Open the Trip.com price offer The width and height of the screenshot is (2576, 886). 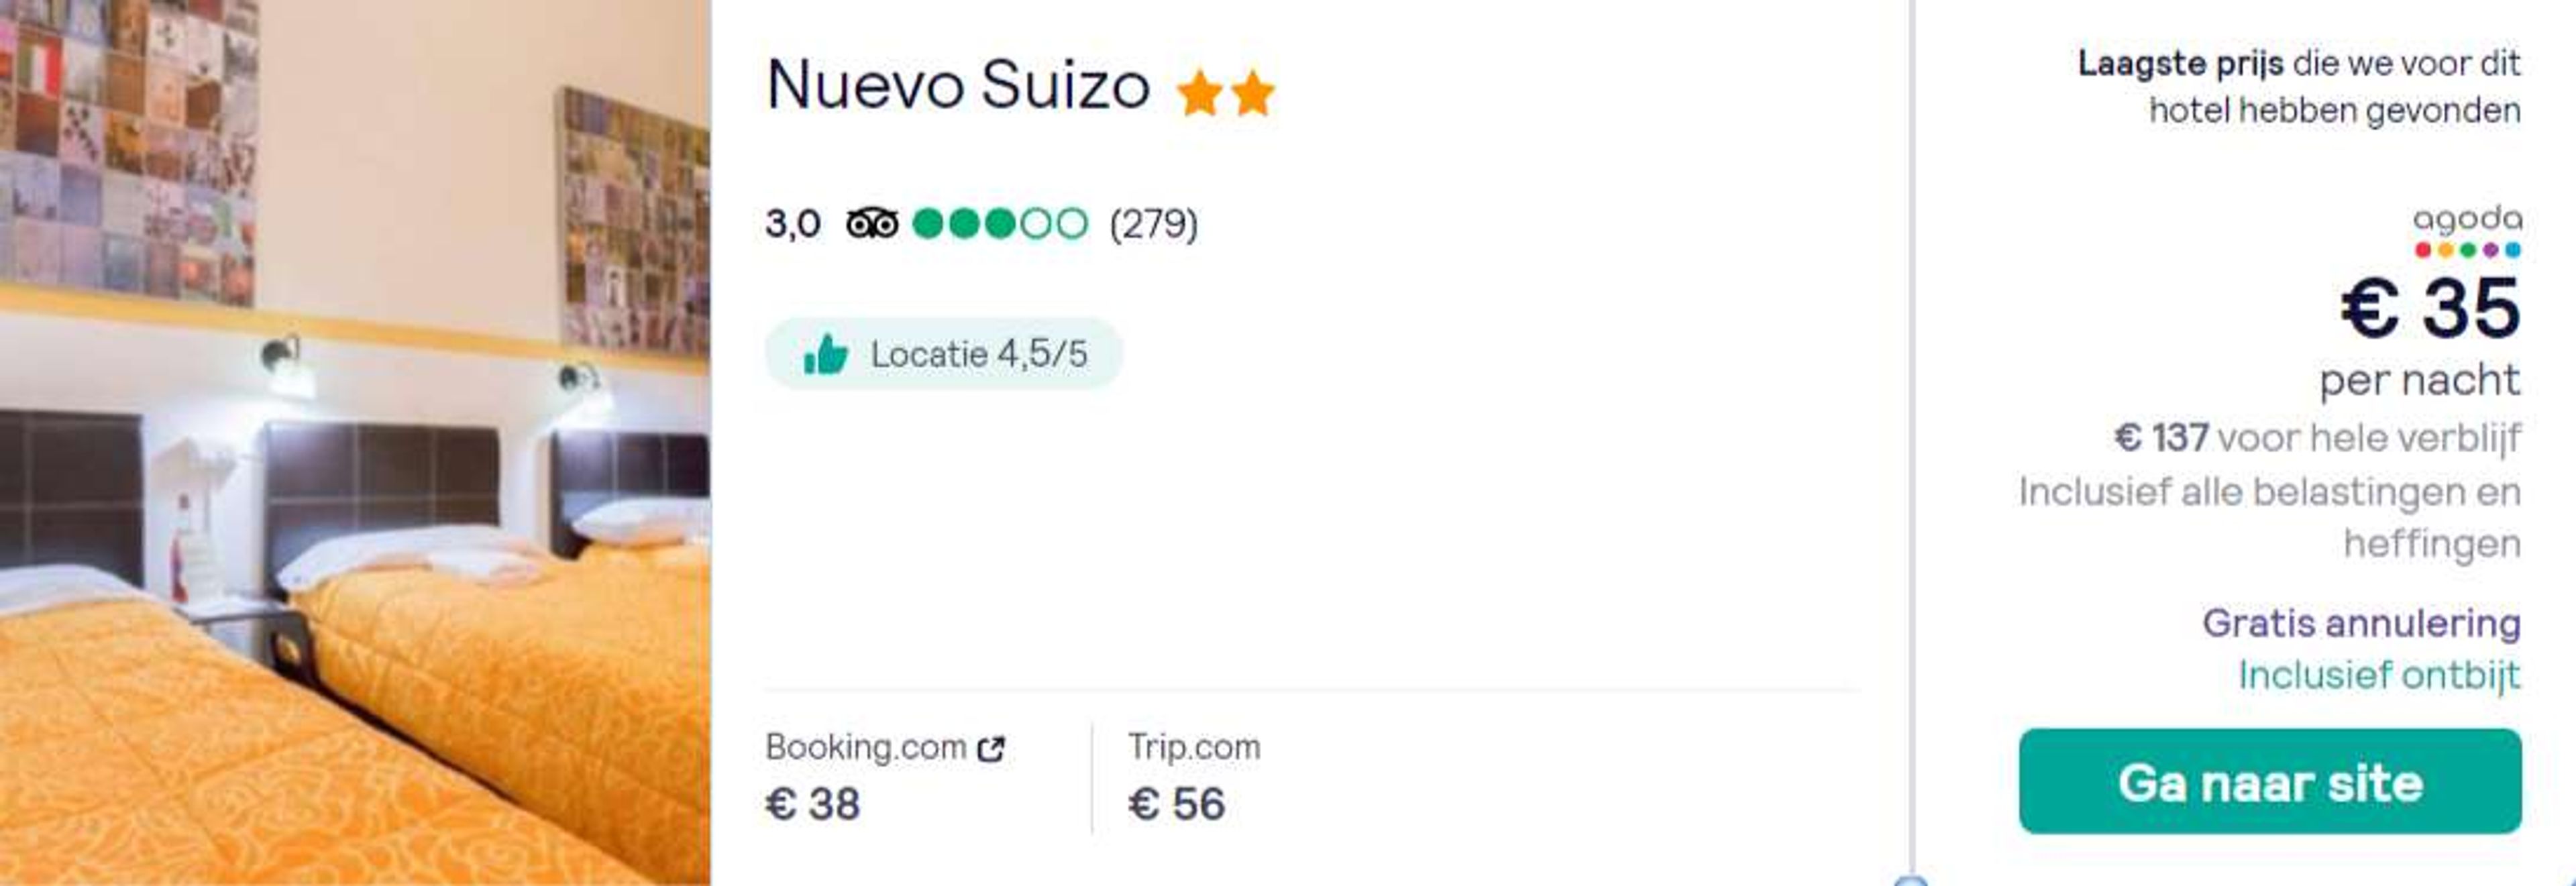tap(1194, 777)
